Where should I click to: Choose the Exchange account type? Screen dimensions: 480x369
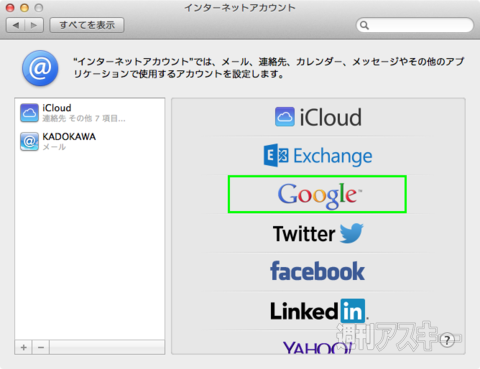tap(318, 156)
